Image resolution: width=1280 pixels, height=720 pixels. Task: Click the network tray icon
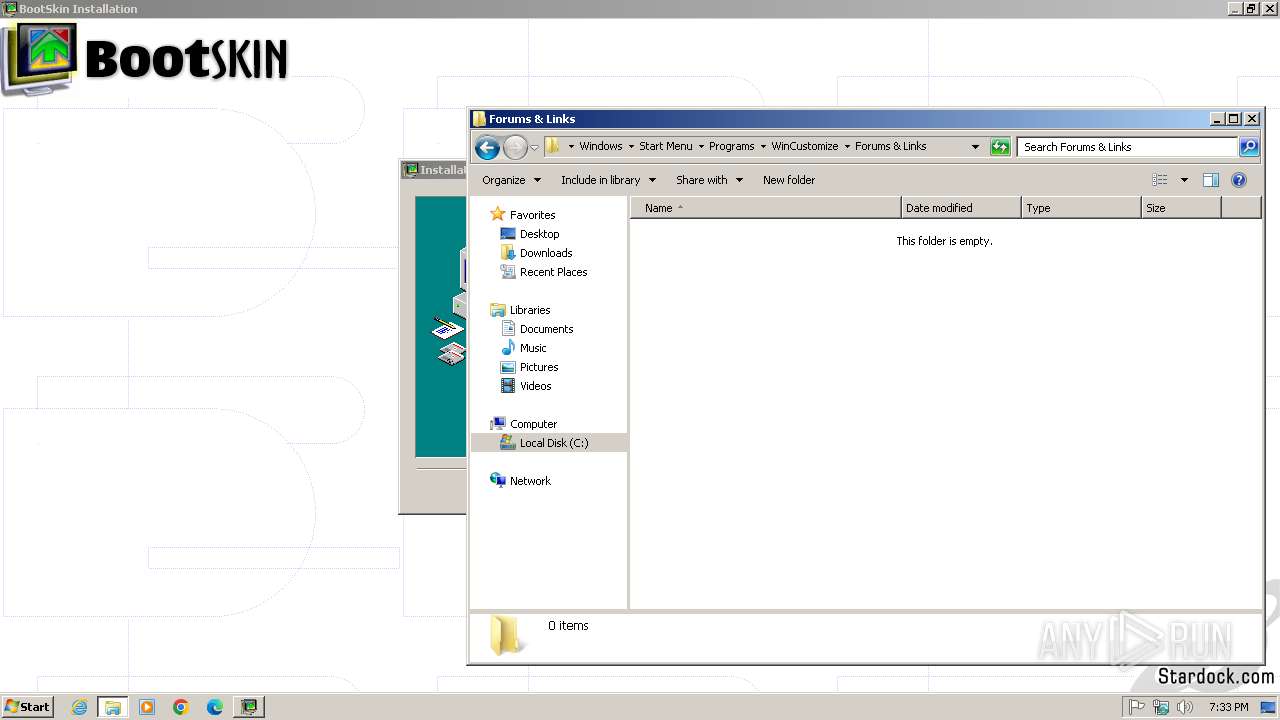[x=1161, y=707]
